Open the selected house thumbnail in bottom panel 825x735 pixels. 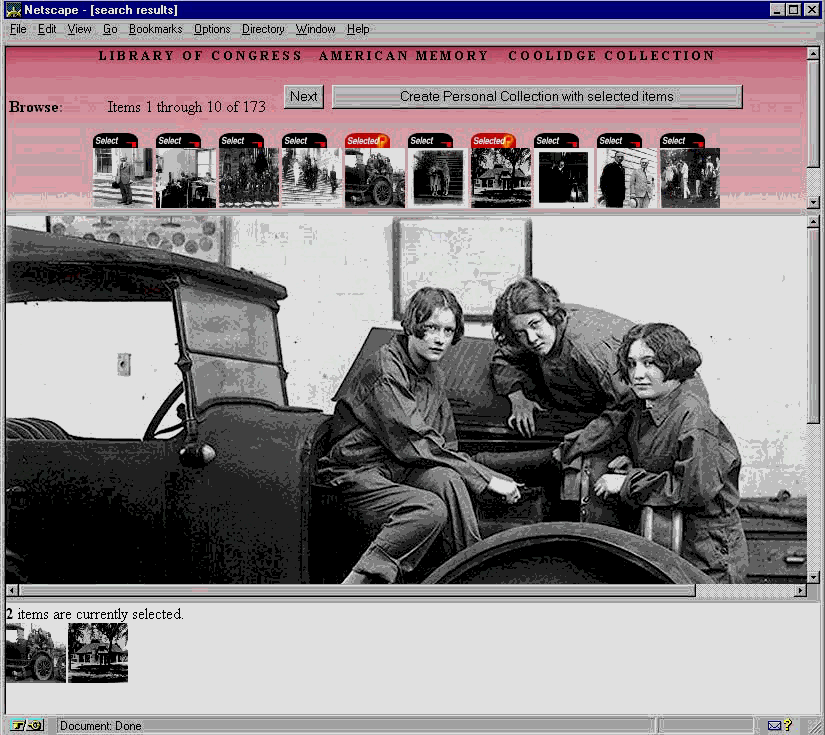(x=98, y=653)
